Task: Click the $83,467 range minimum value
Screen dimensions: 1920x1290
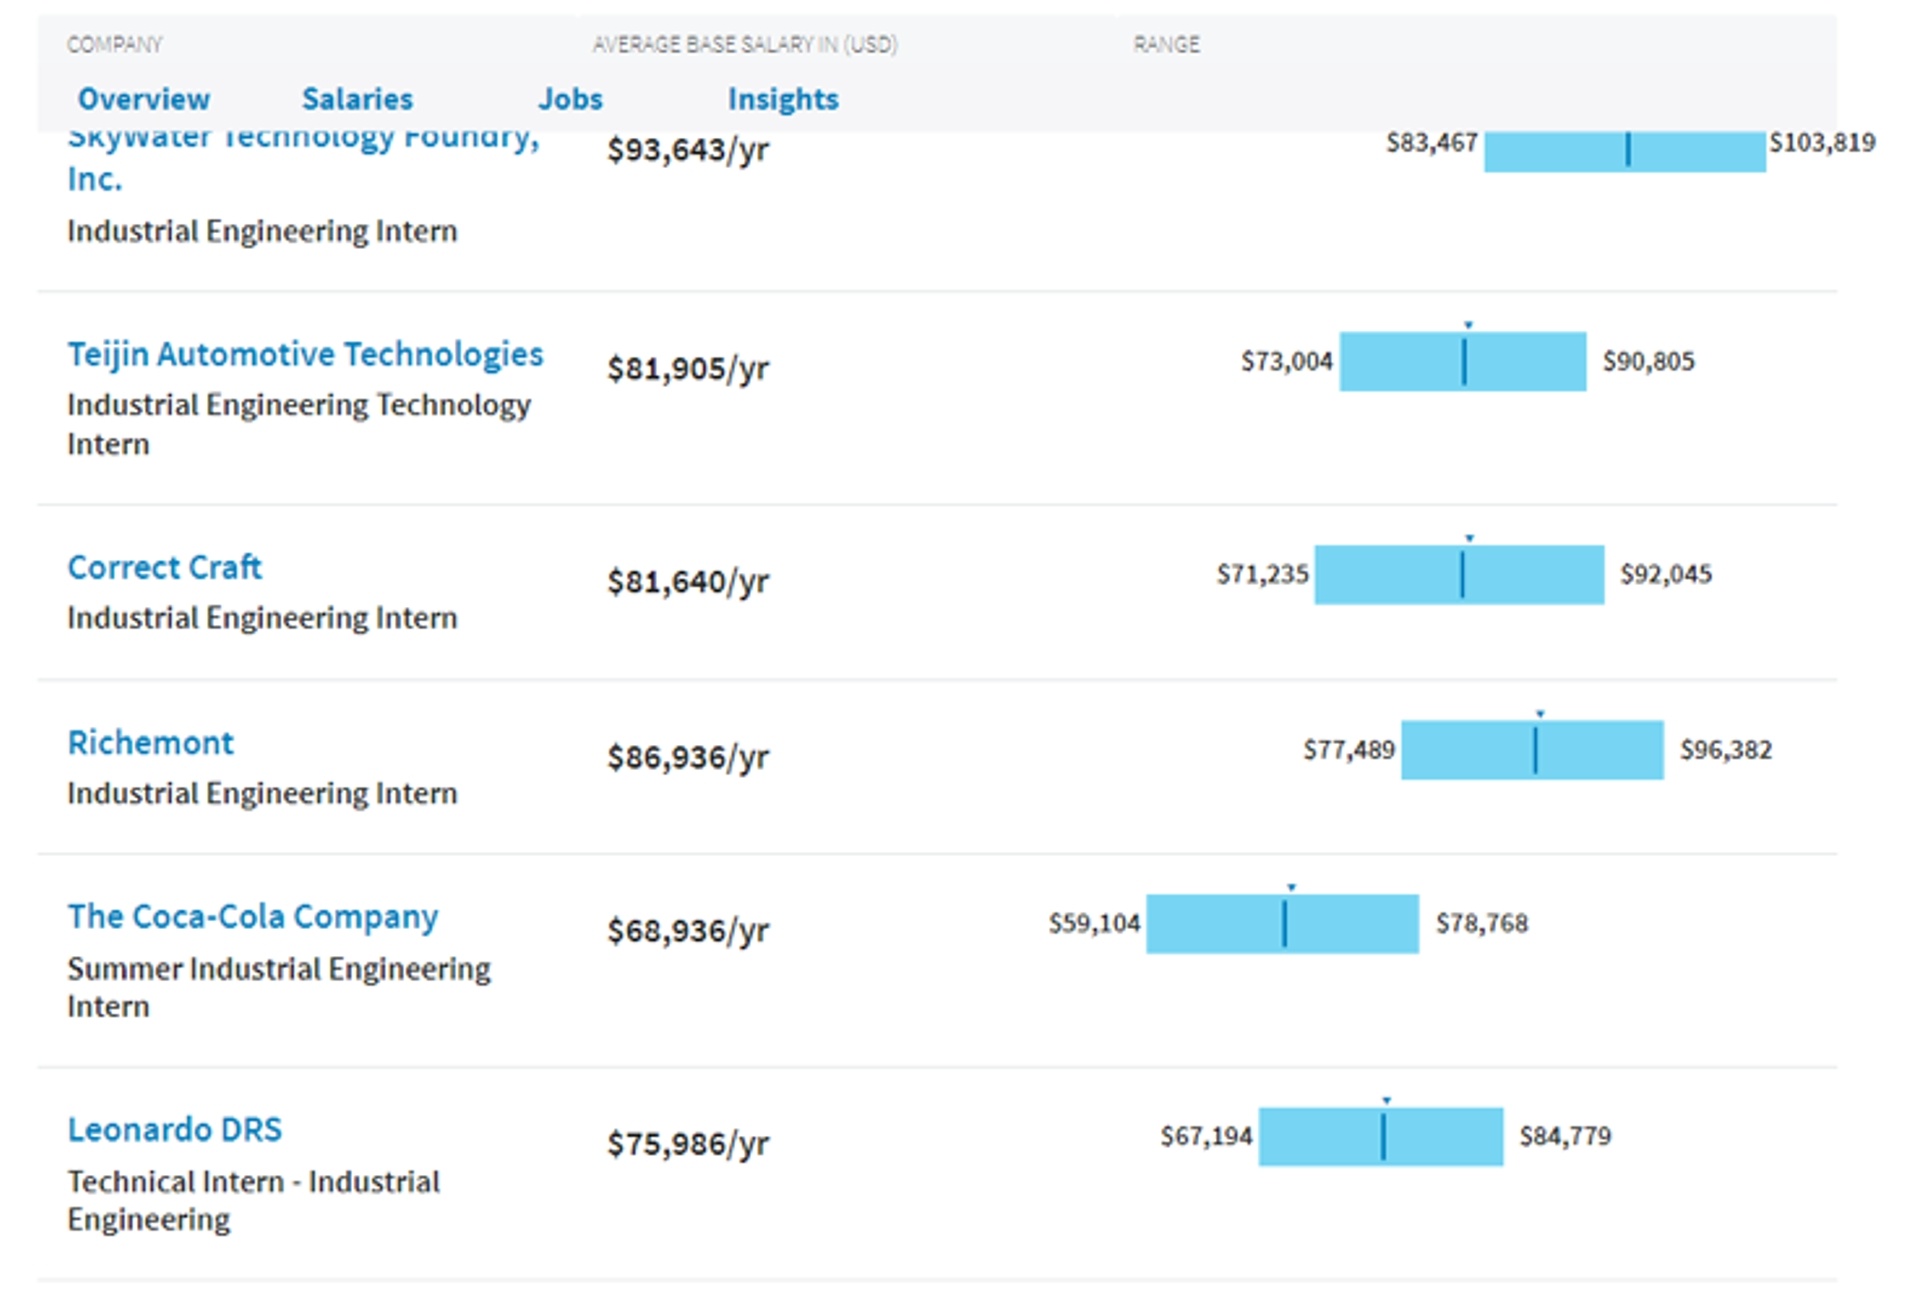Action: click(1432, 143)
